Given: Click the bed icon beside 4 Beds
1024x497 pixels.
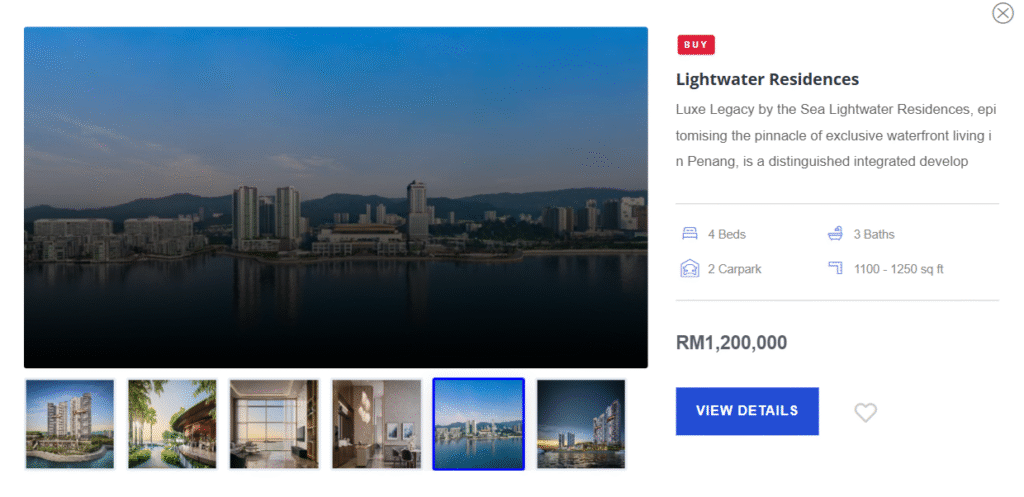Looking at the screenshot, I should point(690,234).
